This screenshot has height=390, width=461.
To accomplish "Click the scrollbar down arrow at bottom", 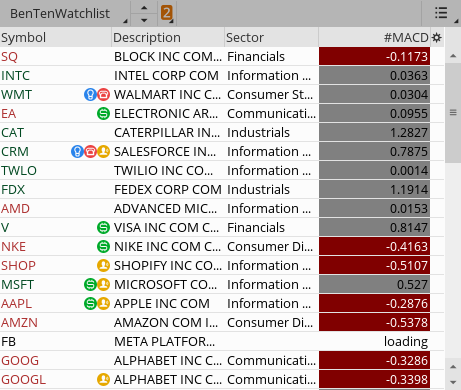I will 453,382.
